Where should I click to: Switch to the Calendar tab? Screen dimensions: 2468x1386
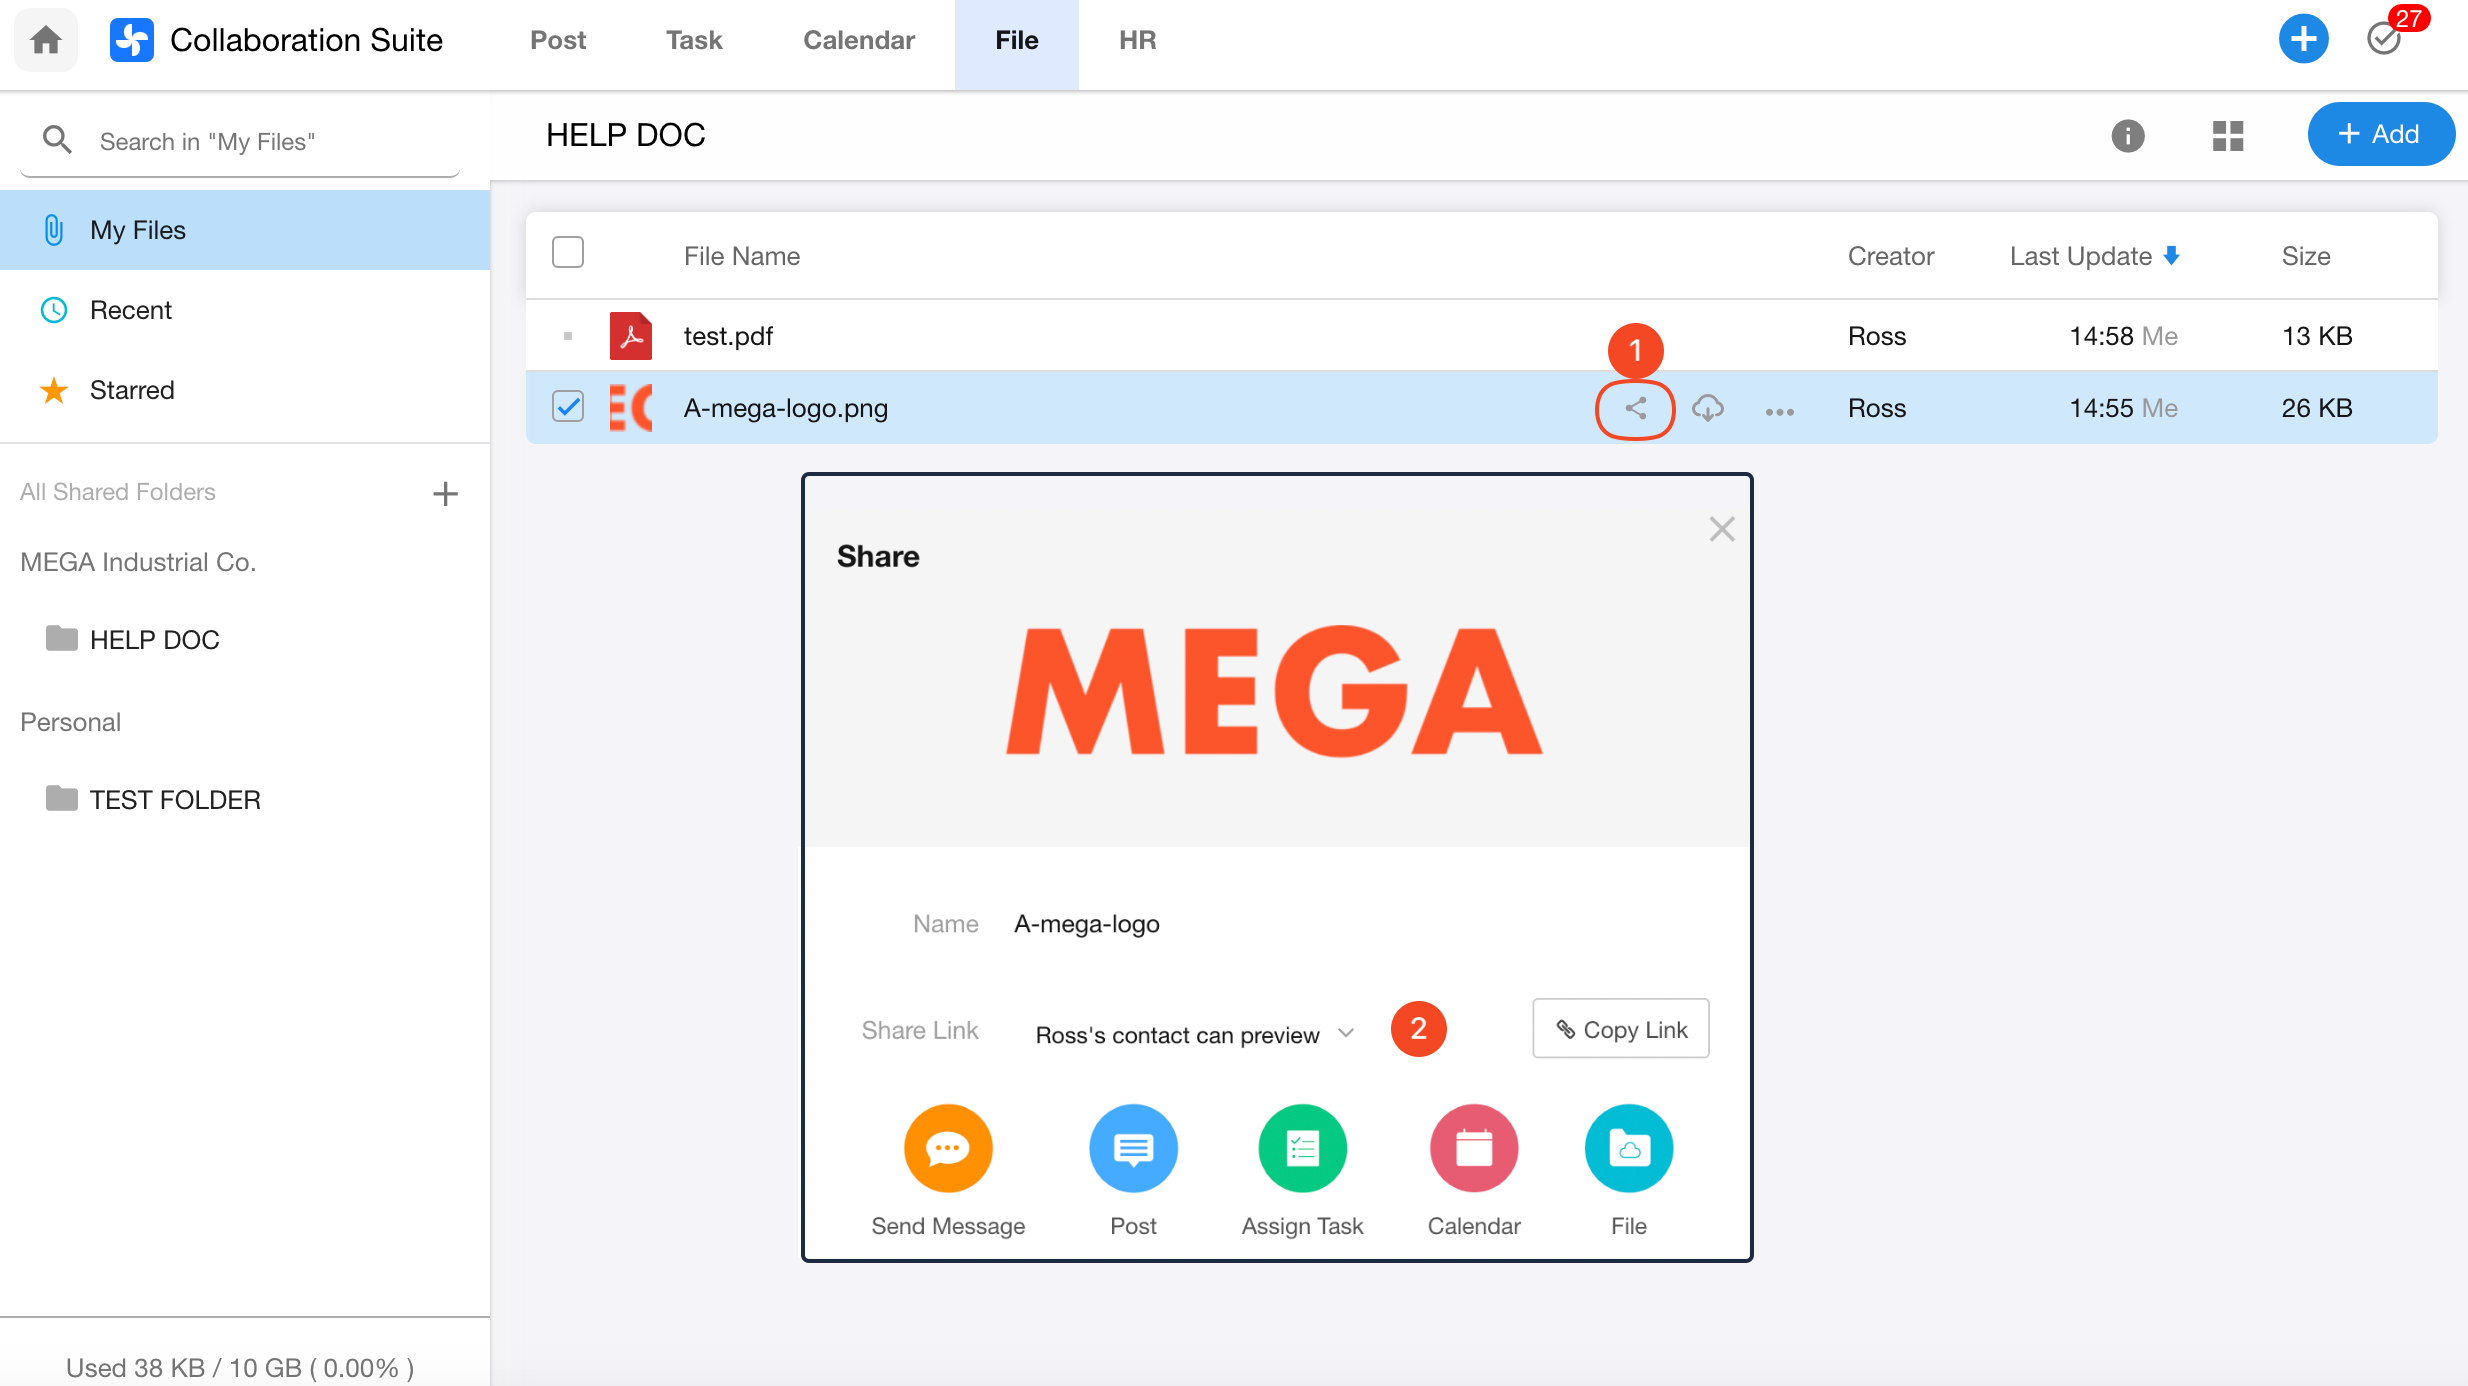click(x=858, y=40)
